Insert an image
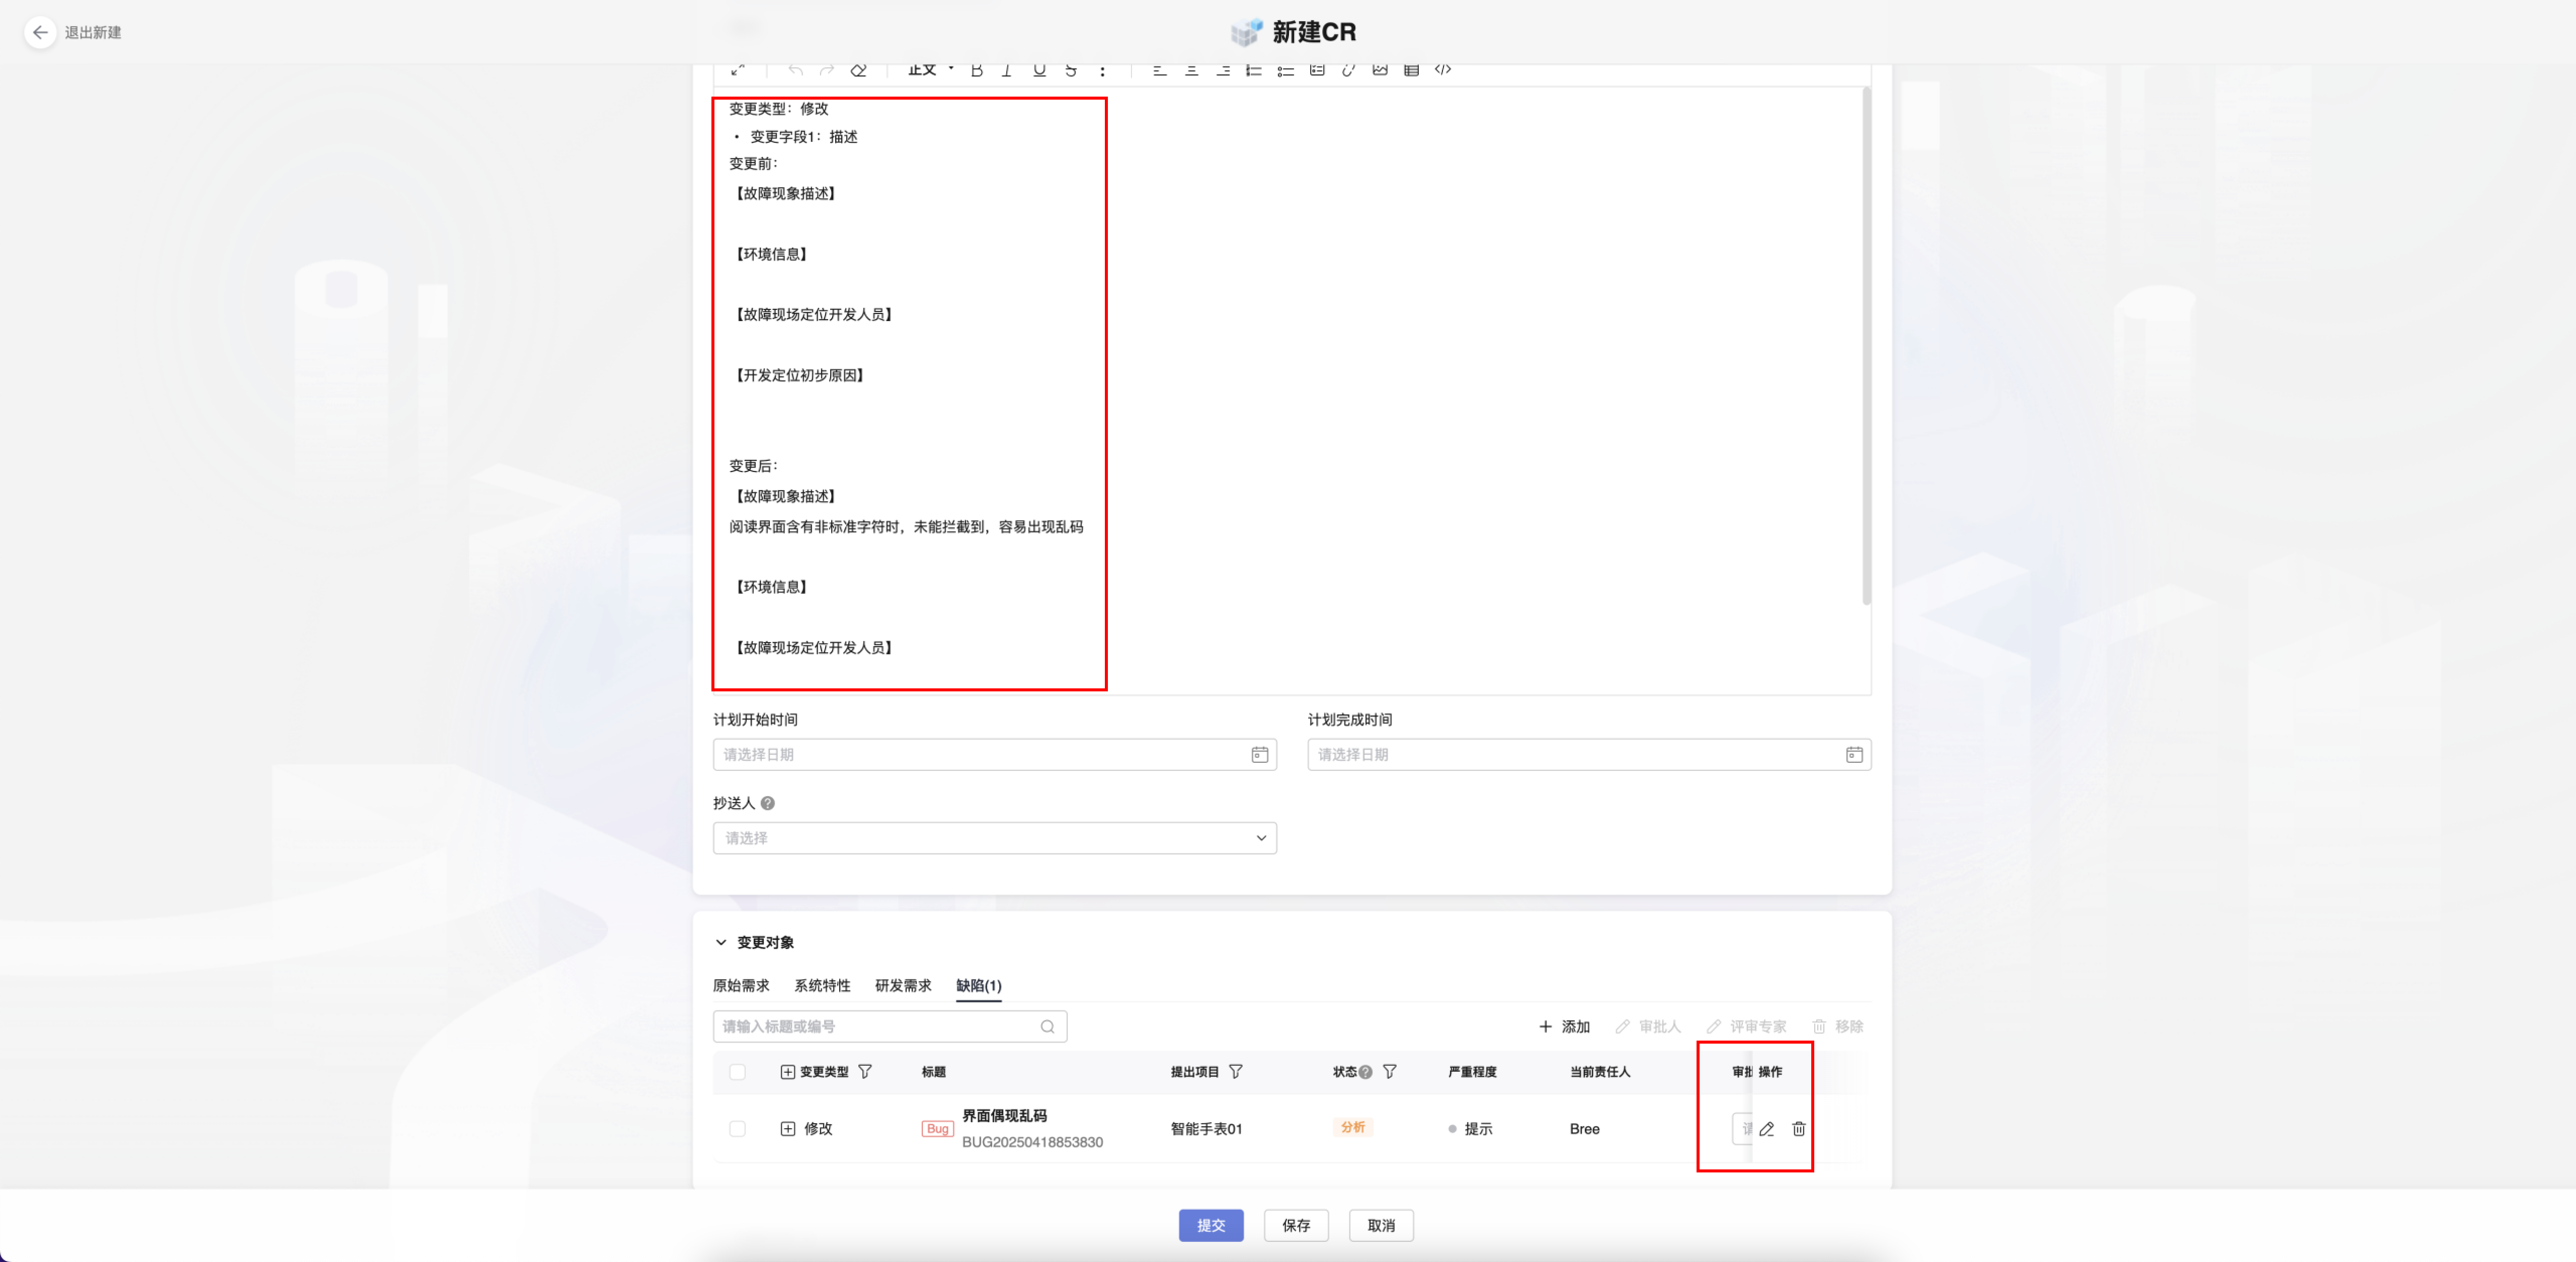Image resolution: width=2576 pixels, height=1262 pixels. 1380,70
